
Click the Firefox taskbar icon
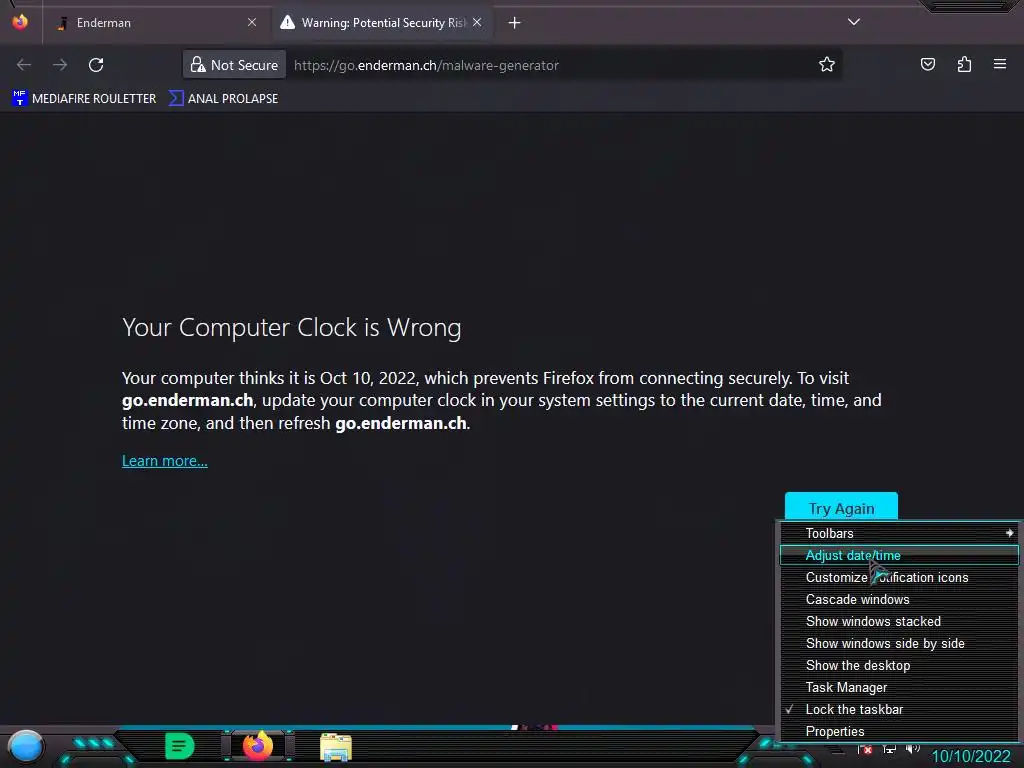258,745
